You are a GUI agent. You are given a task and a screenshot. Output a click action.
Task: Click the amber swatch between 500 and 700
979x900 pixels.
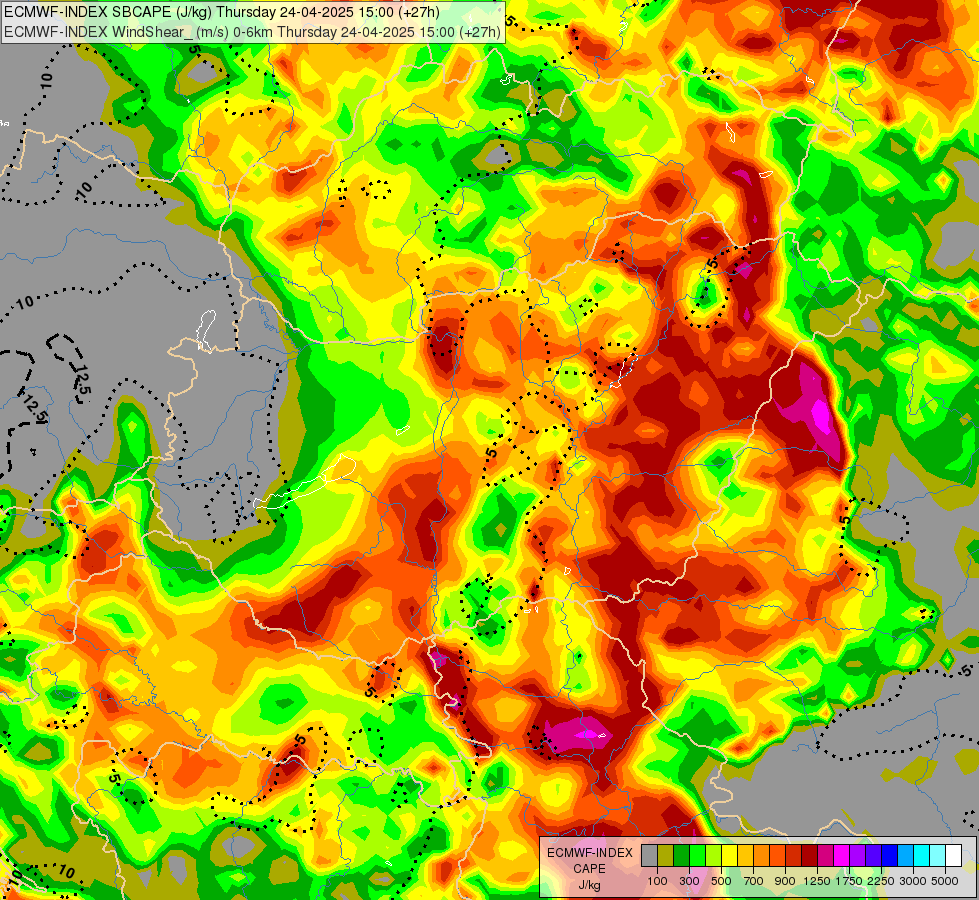pos(745,856)
